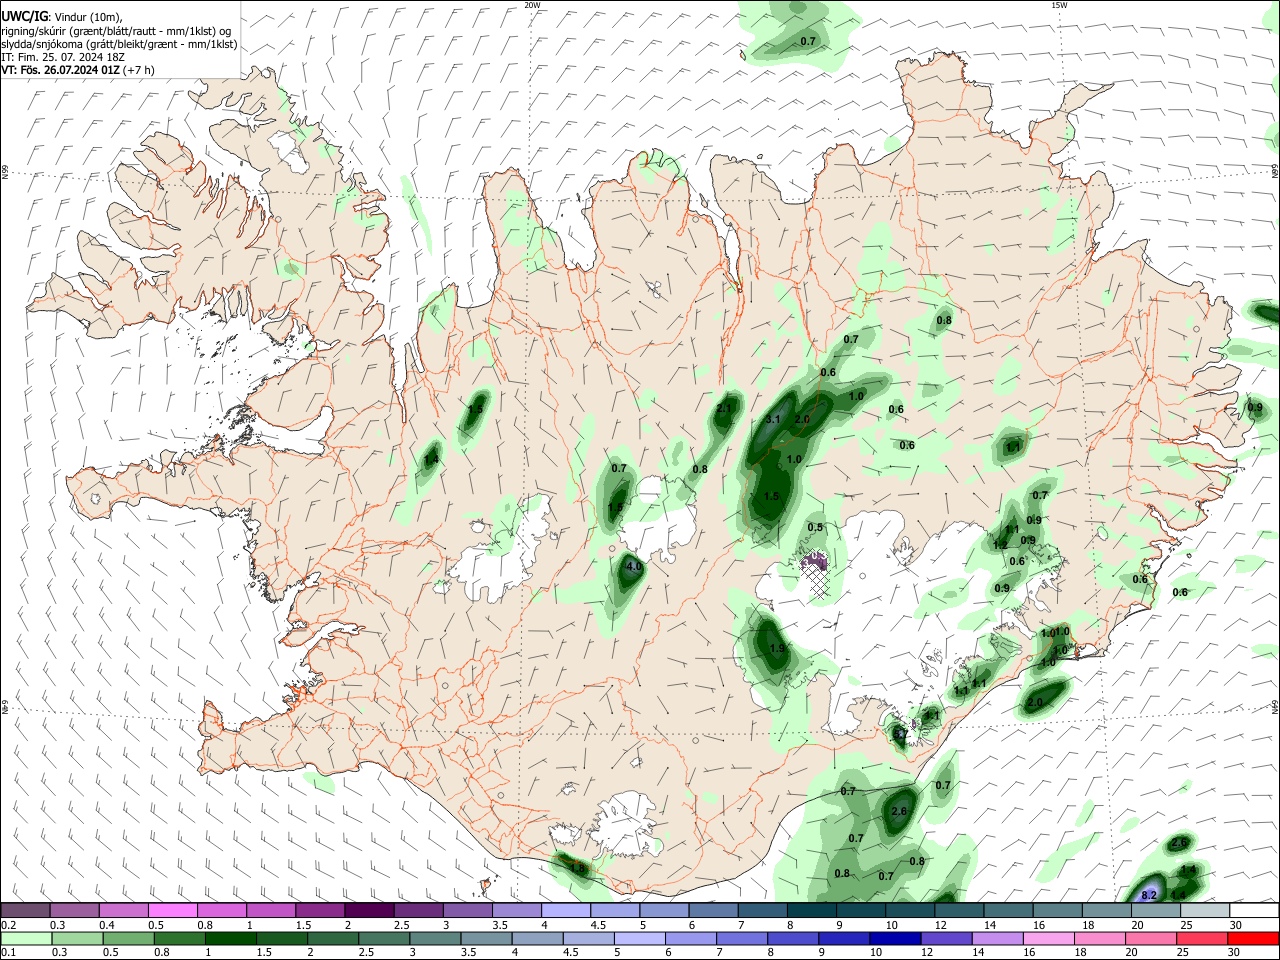Click the 4.0 precipitation value on the map

633,567
